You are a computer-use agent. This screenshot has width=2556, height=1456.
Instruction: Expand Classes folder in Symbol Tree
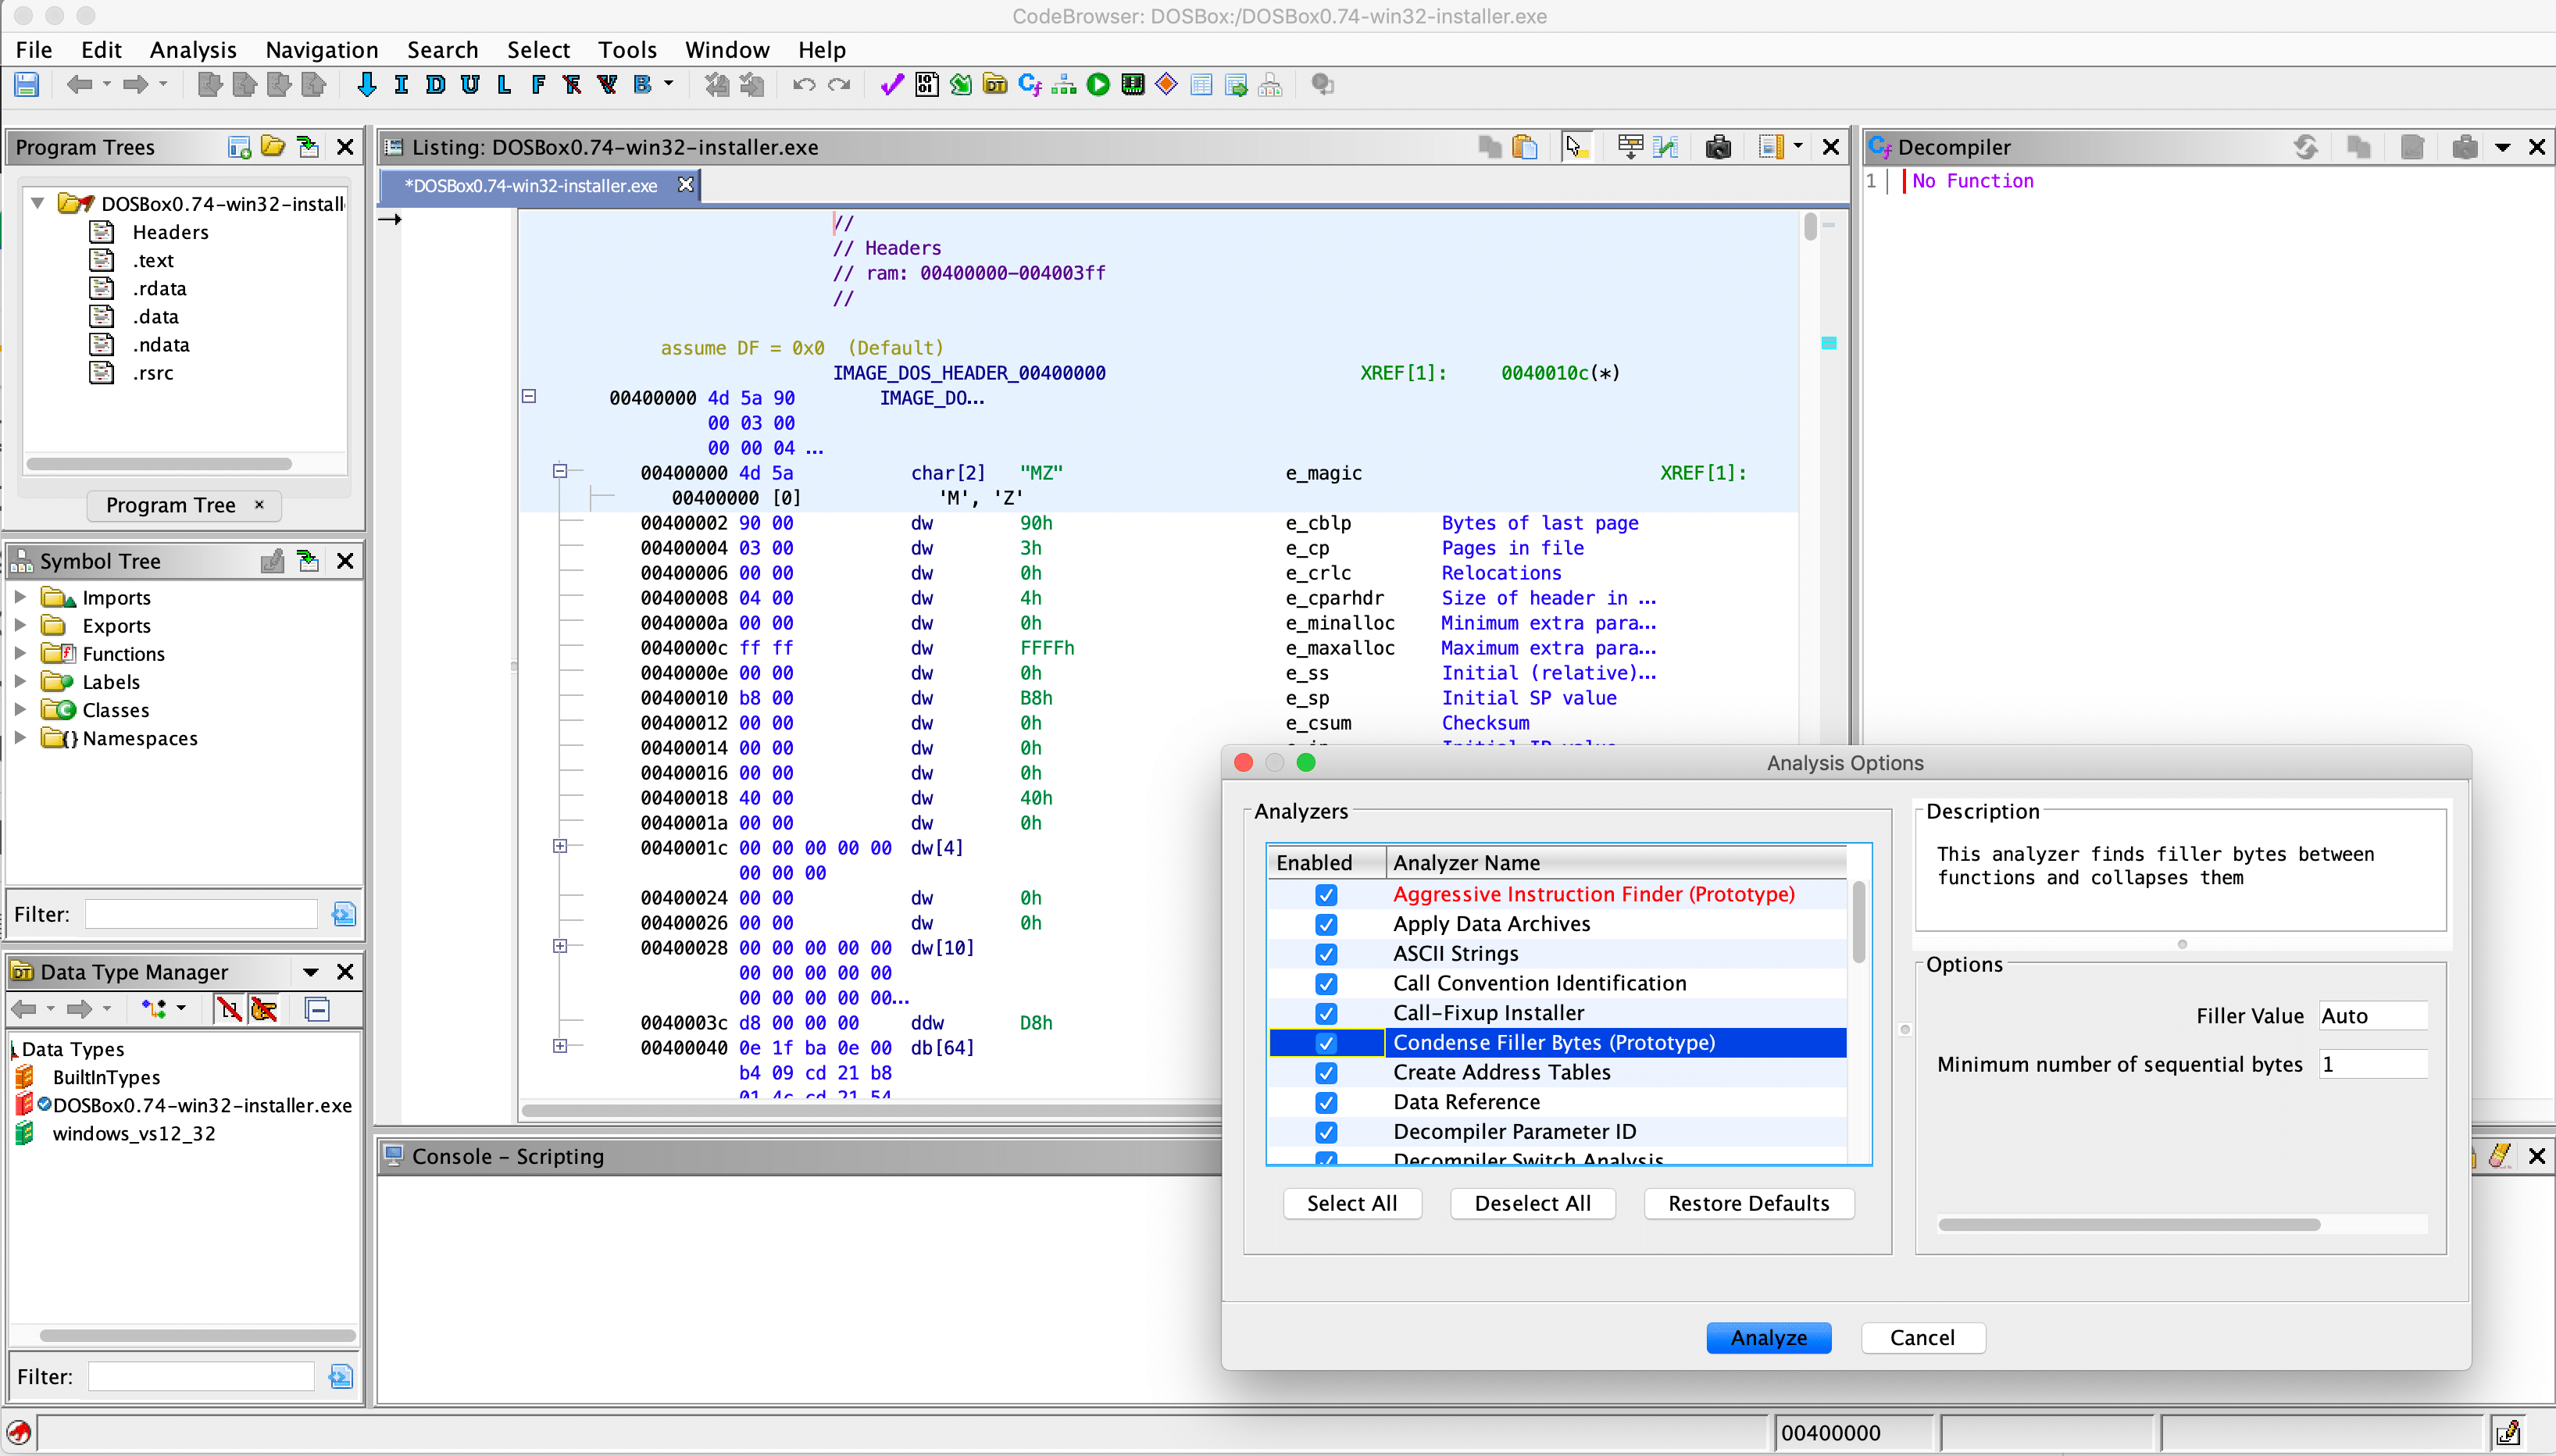tap(20, 709)
